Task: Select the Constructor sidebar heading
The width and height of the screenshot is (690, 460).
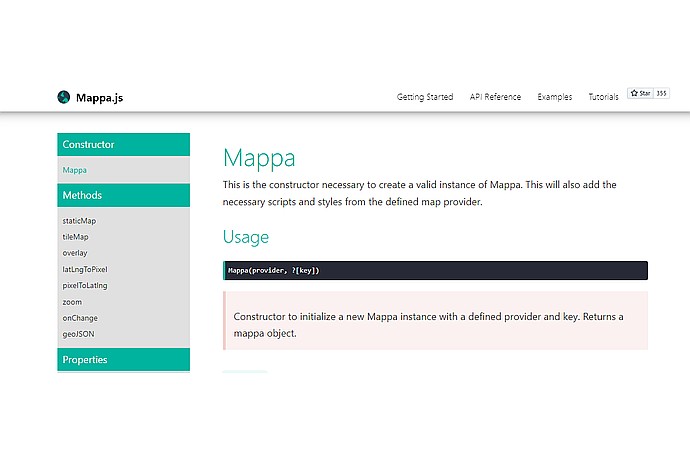Action: pos(124,144)
